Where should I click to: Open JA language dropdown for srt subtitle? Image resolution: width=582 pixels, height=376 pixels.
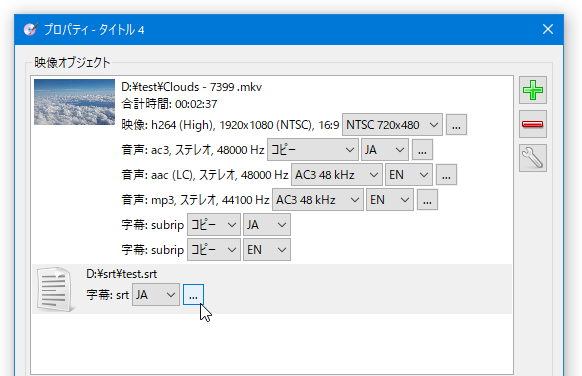pyautogui.click(x=156, y=295)
